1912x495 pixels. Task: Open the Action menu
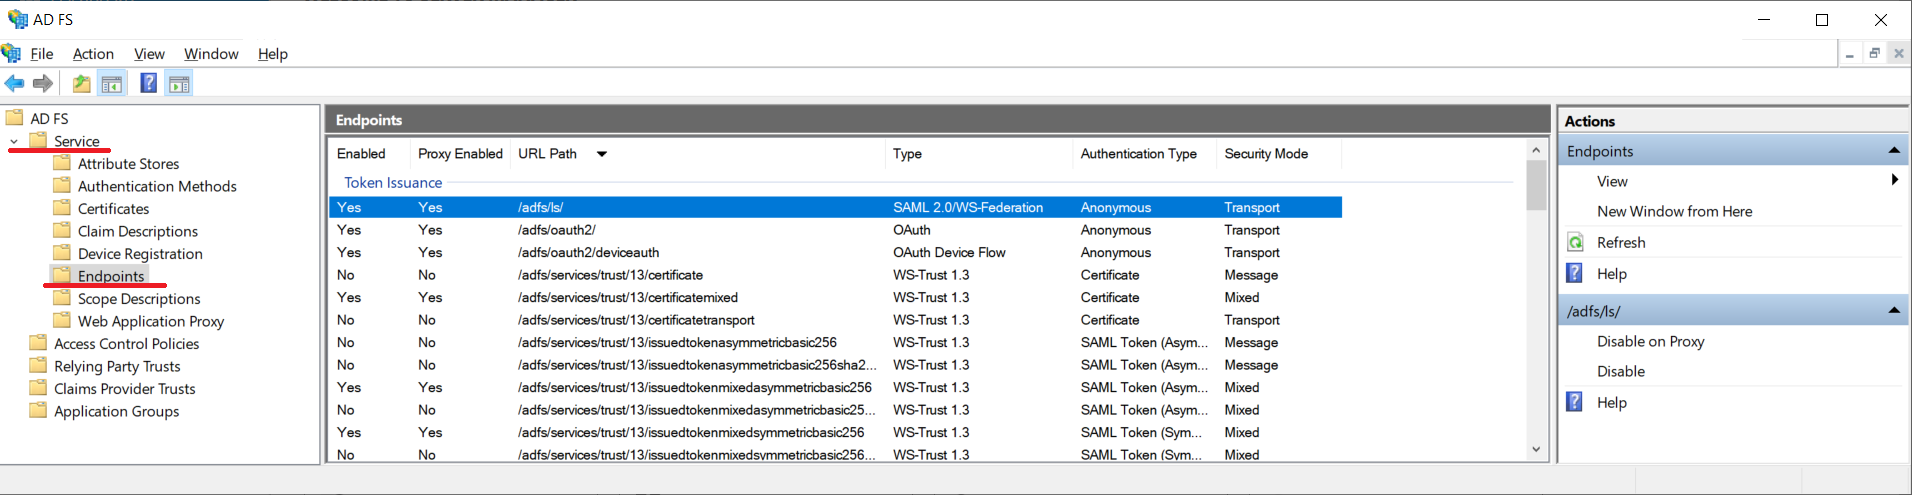tap(93, 54)
